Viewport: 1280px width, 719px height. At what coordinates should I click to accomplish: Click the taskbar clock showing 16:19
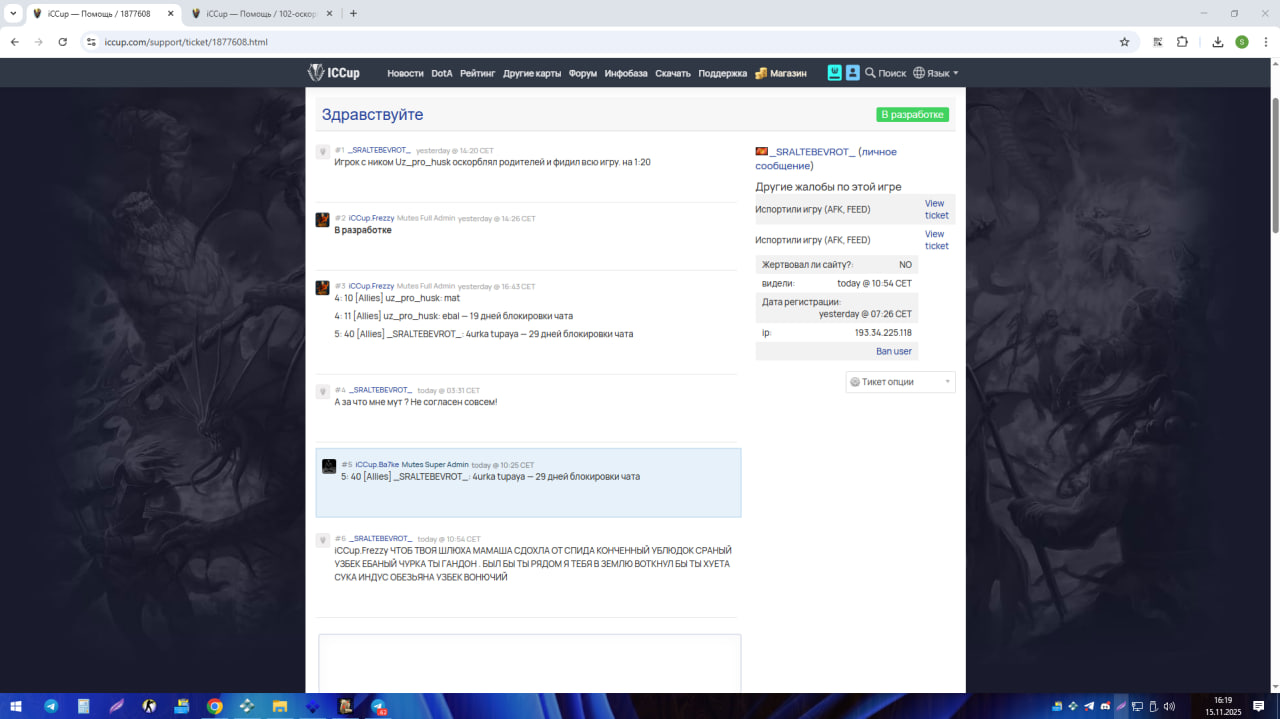click(x=1223, y=706)
